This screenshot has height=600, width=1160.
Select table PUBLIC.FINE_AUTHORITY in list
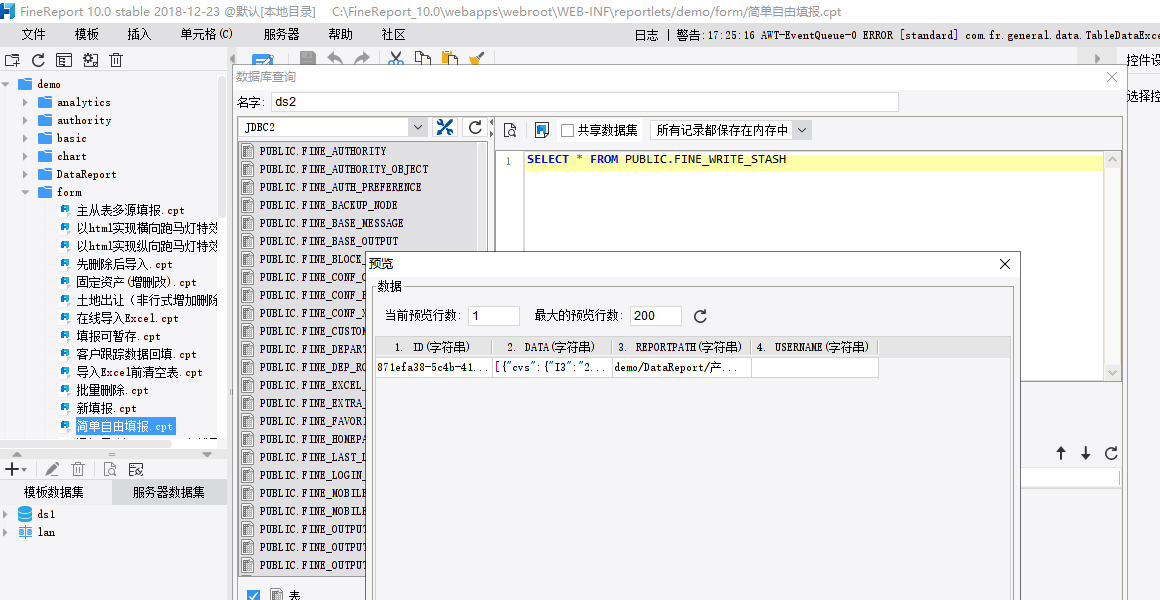[323, 151]
